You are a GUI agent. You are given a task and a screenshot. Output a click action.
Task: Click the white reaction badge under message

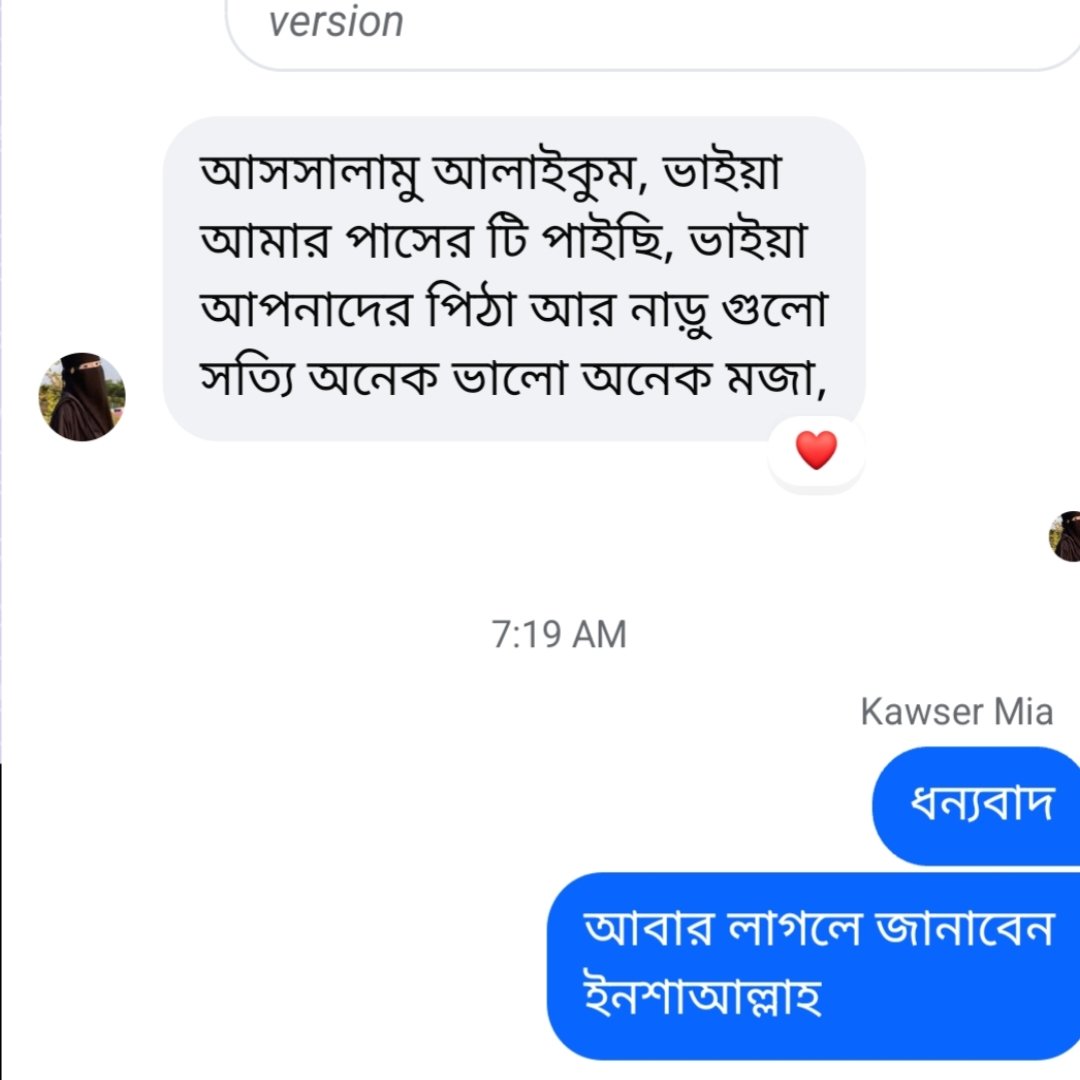[x=816, y=453]
